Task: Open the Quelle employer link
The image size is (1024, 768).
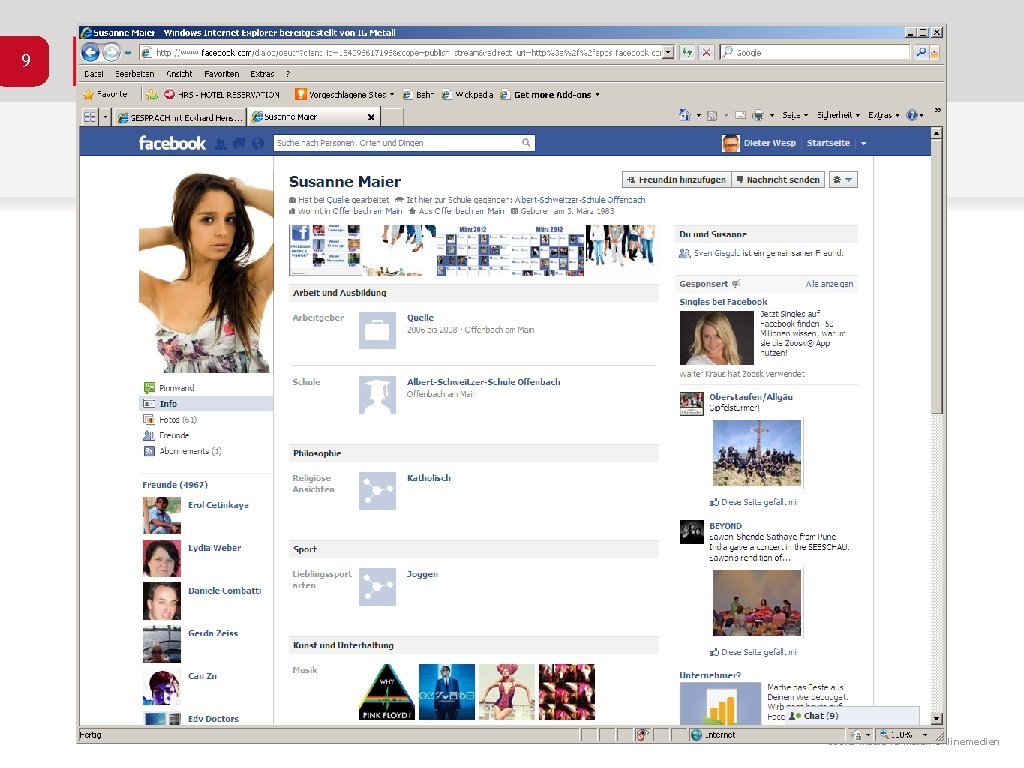Action: click(x=420, y=318)
